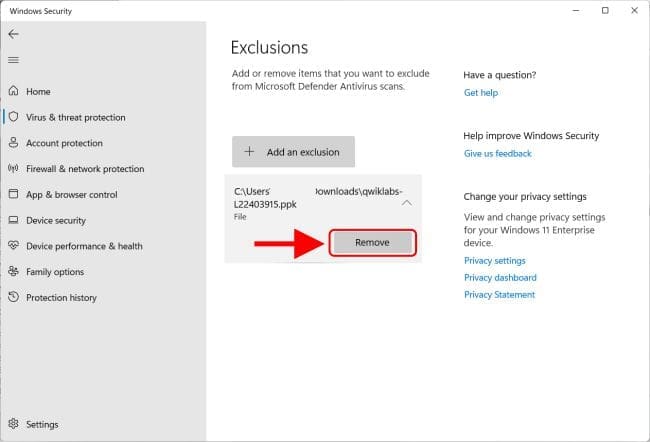Click Give us feedback link
The height and width of the screenshot is (442, 650).
(497, 154)
